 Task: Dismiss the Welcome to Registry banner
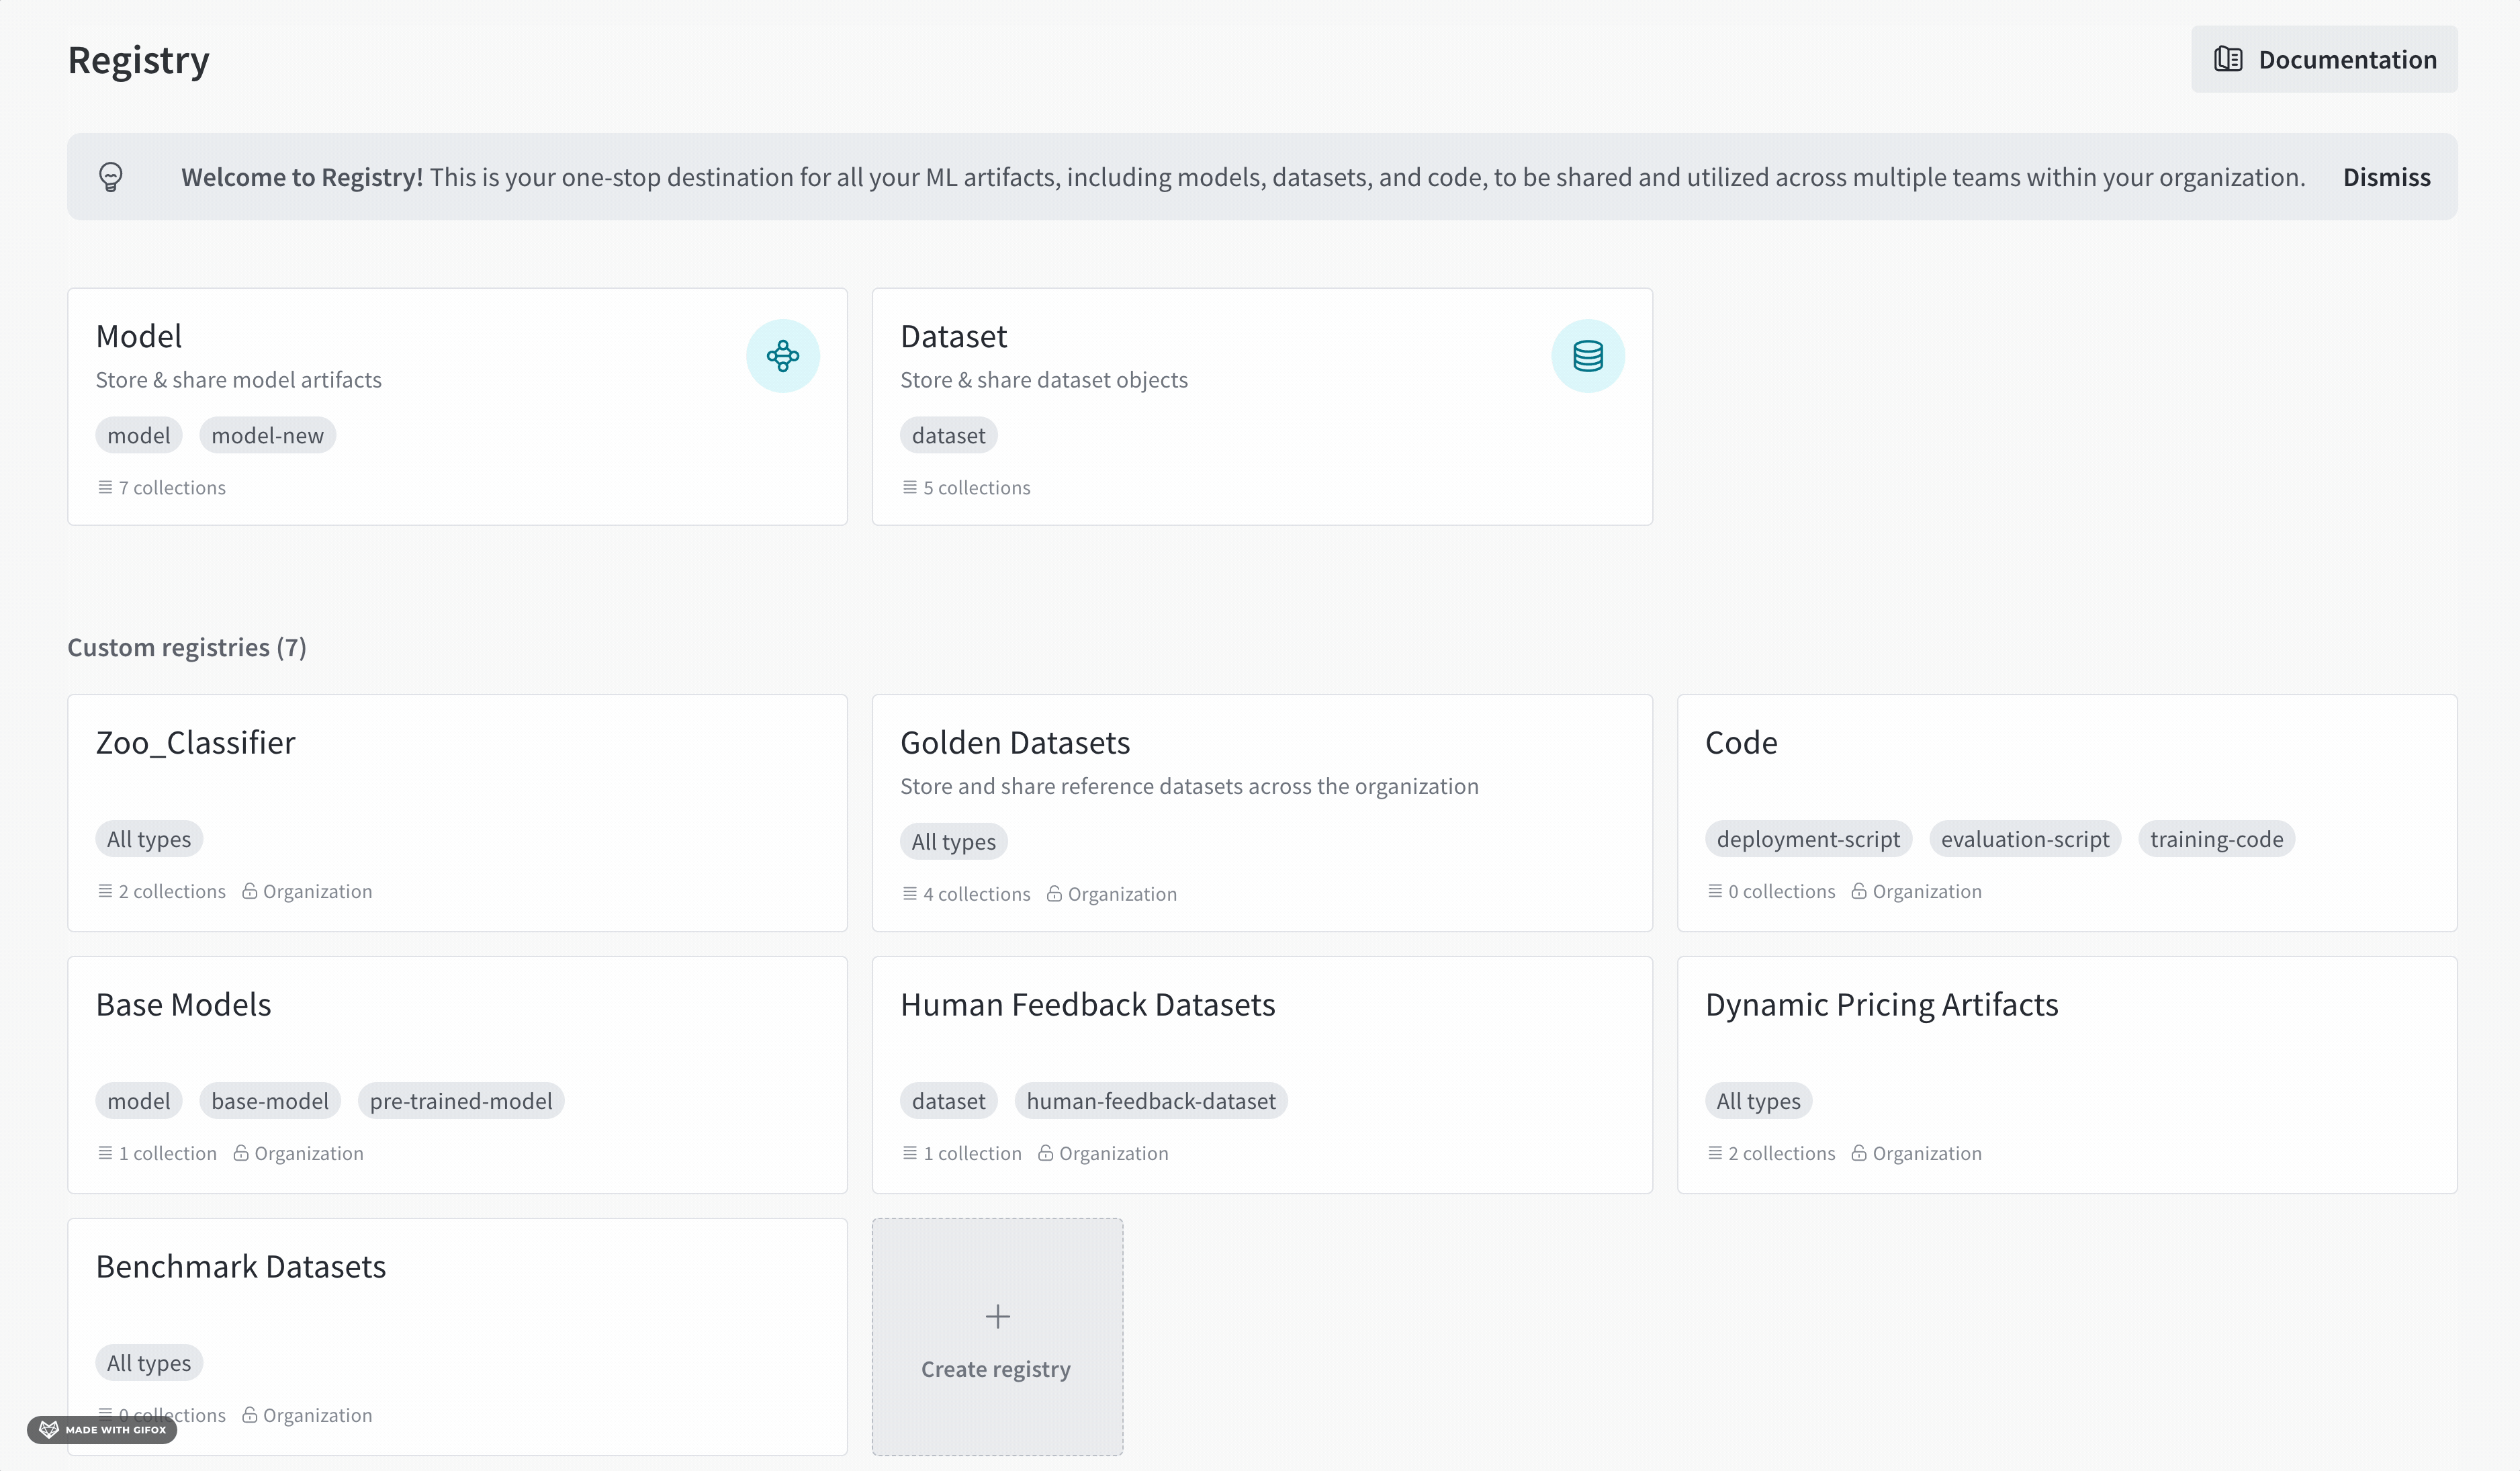2386,177
